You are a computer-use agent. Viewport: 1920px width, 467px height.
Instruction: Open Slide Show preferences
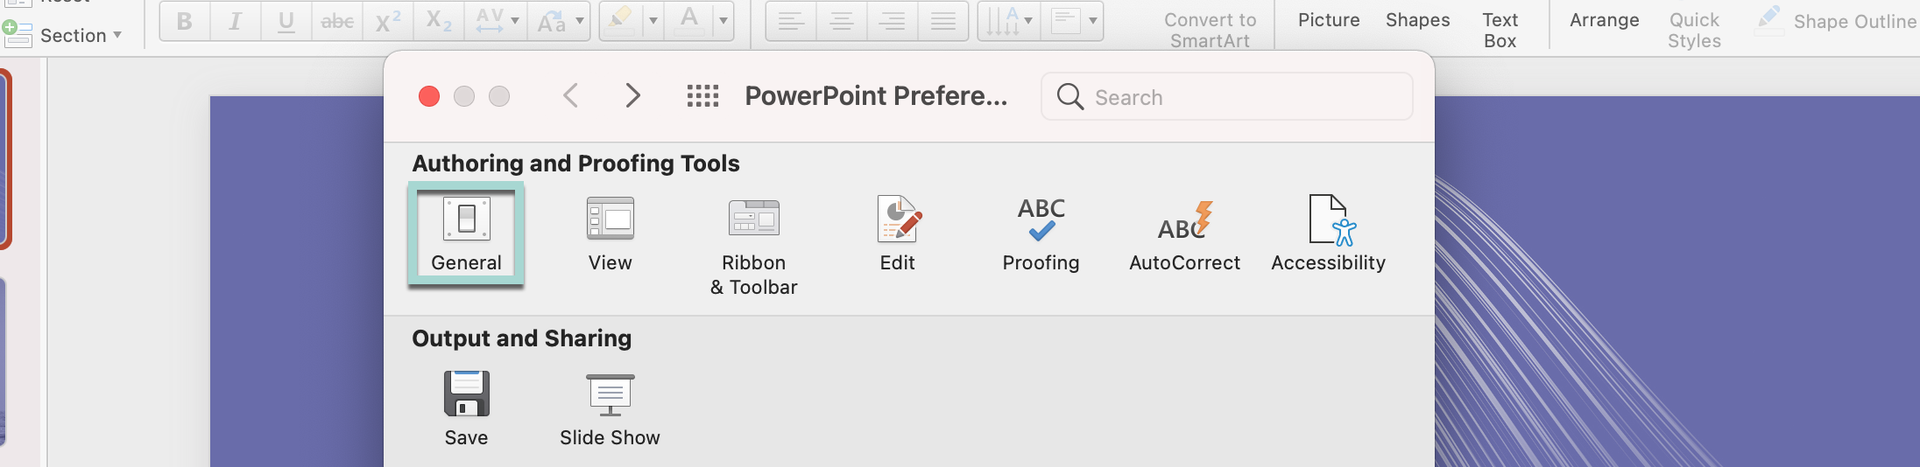point(610,407)
